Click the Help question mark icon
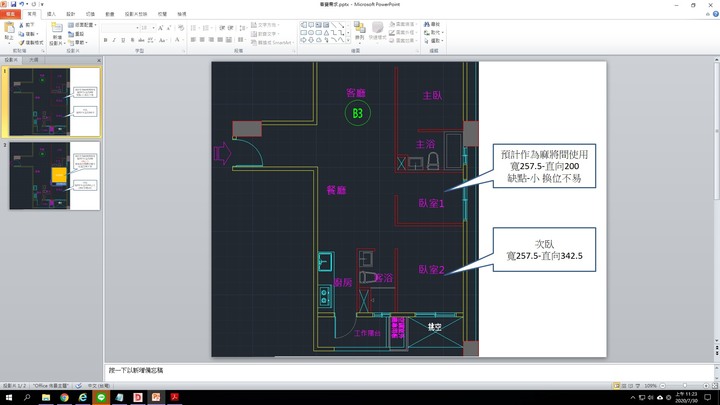Viewport: 720px width, 405px height. 715,14
